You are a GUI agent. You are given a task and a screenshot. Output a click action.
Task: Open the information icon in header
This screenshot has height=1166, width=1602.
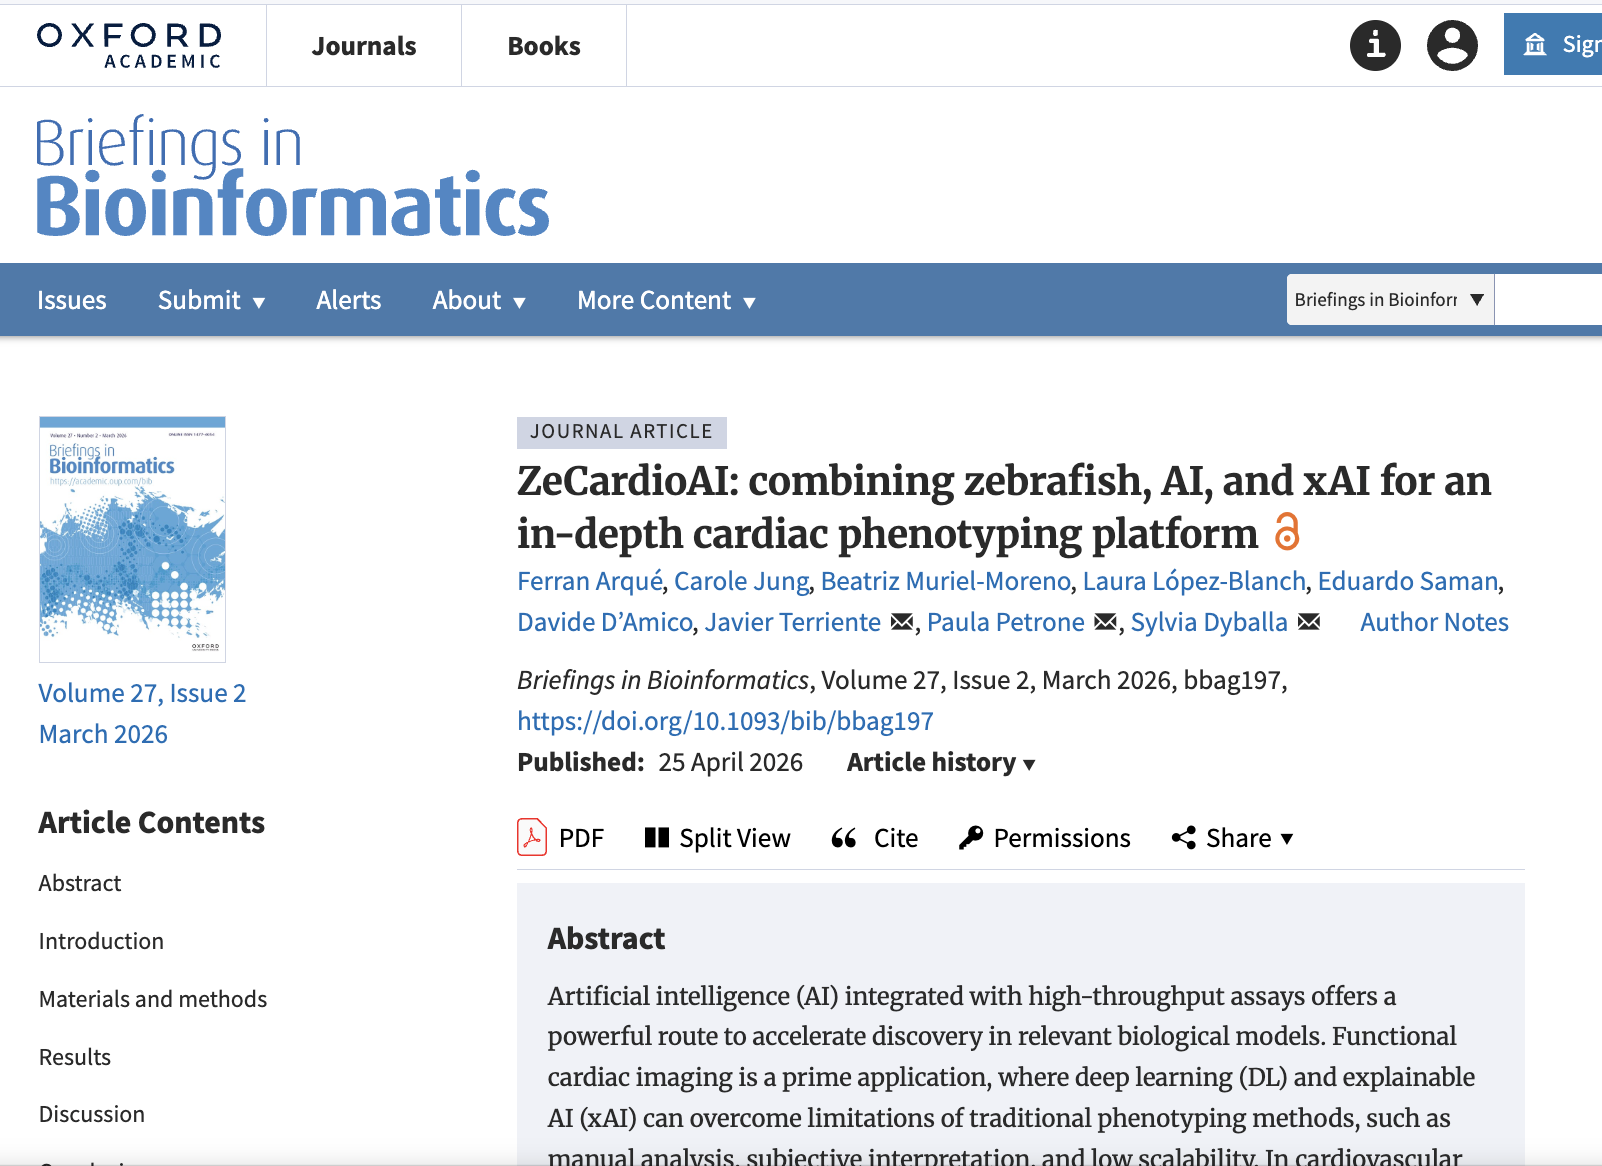click(1375, 45)
